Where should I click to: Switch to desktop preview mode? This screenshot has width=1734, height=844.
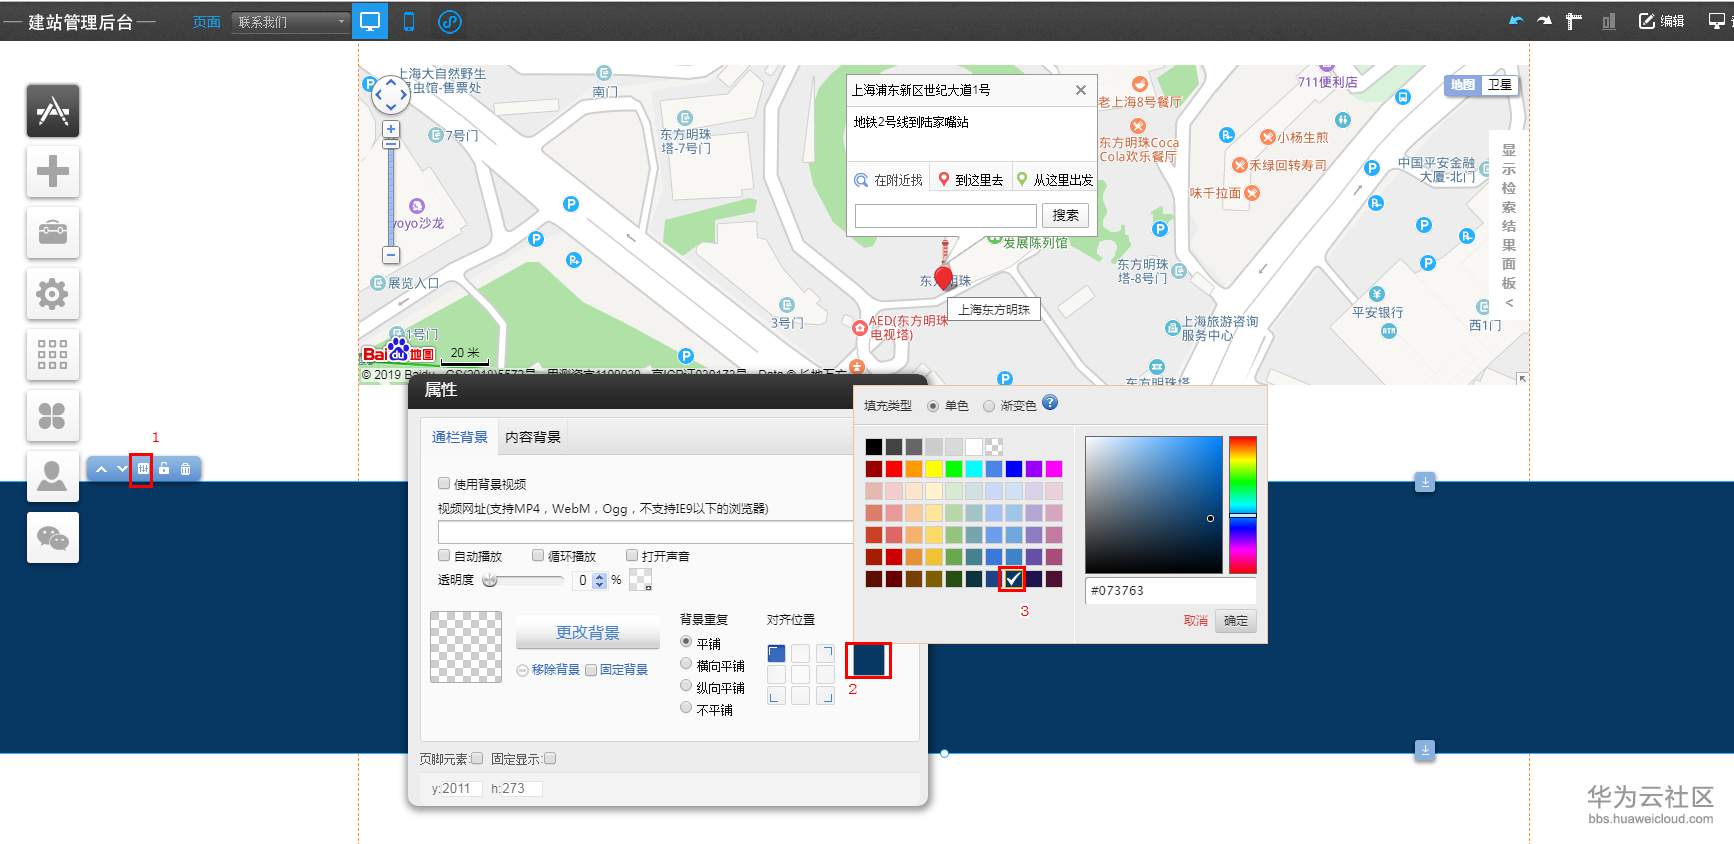point(370,21)
